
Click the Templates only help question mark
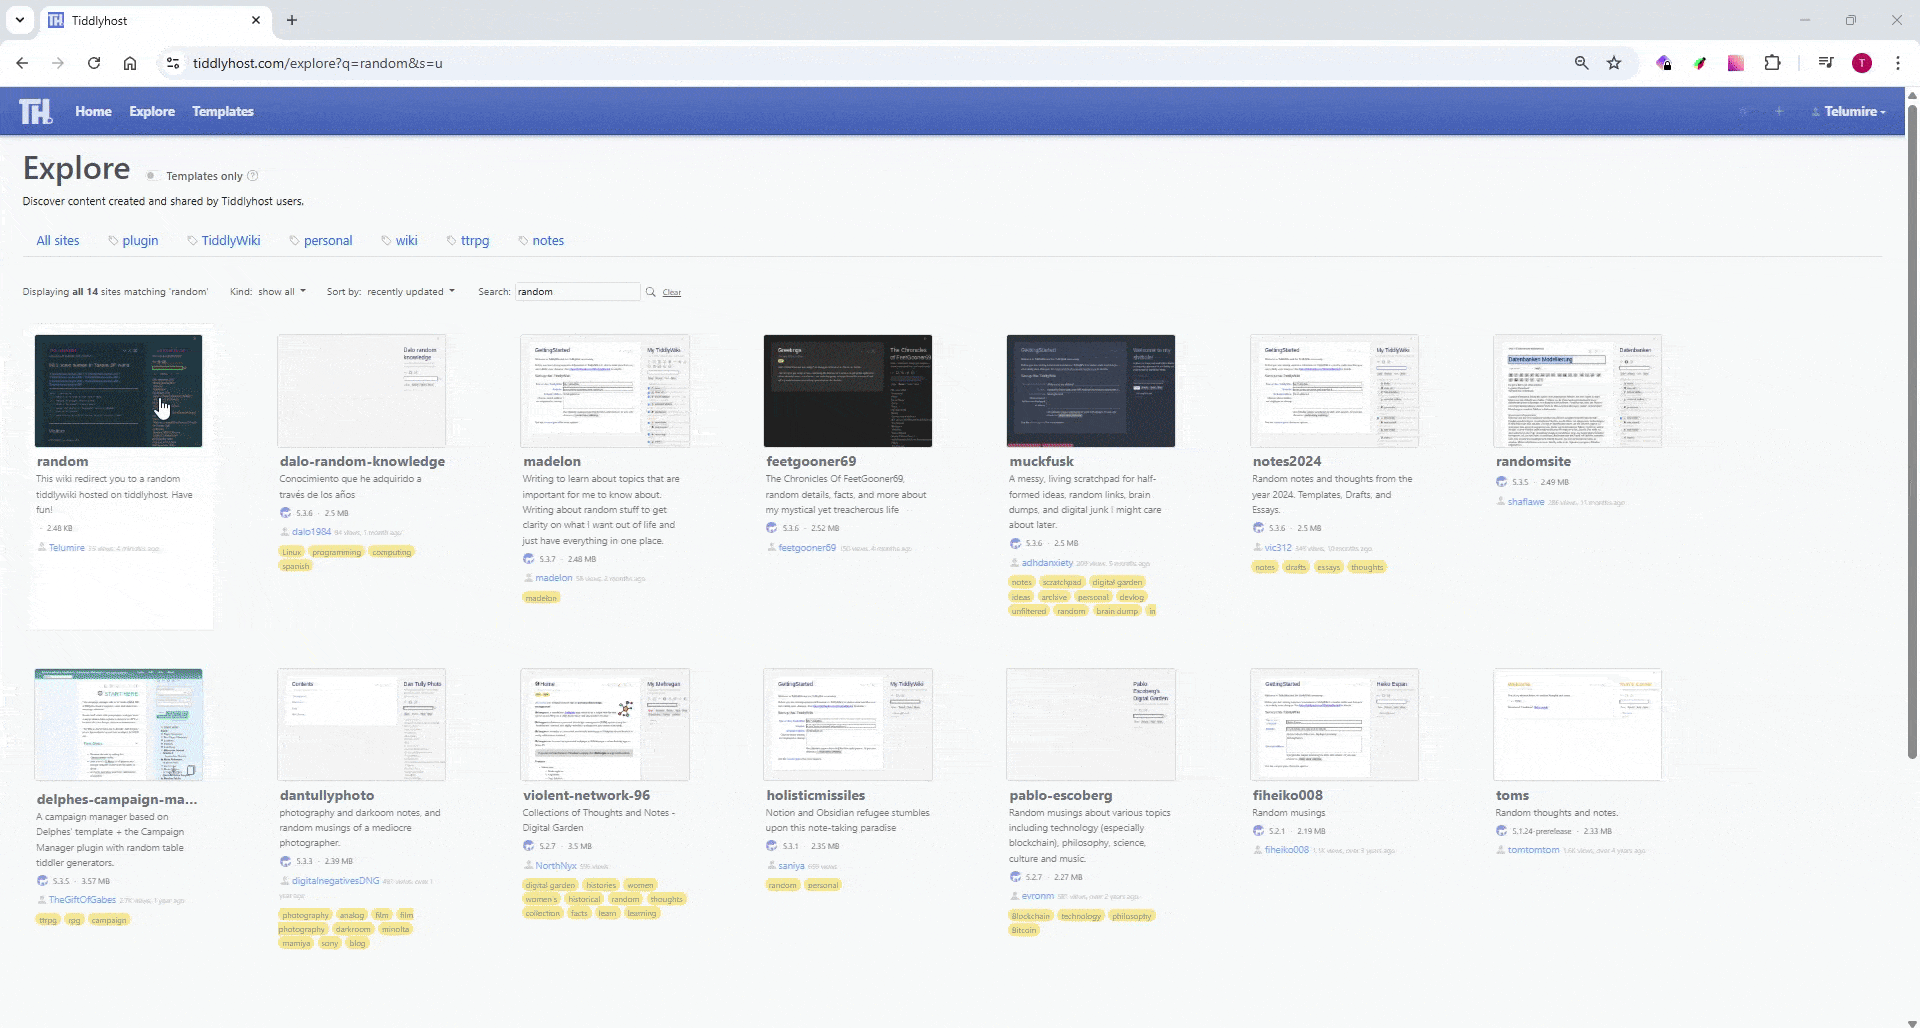tap(253, 176)
